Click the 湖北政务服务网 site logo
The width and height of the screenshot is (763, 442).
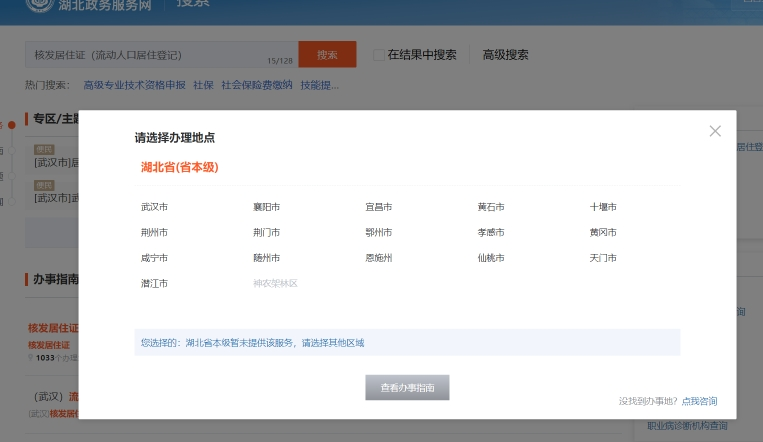(89, 5)
